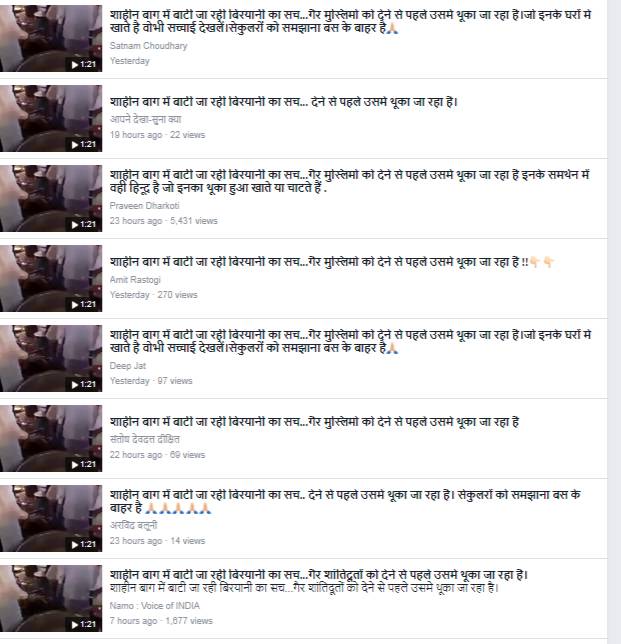The image size is (621, 644).
Task: Open the video thumbnail with 14 views
Action: [51, 518]
